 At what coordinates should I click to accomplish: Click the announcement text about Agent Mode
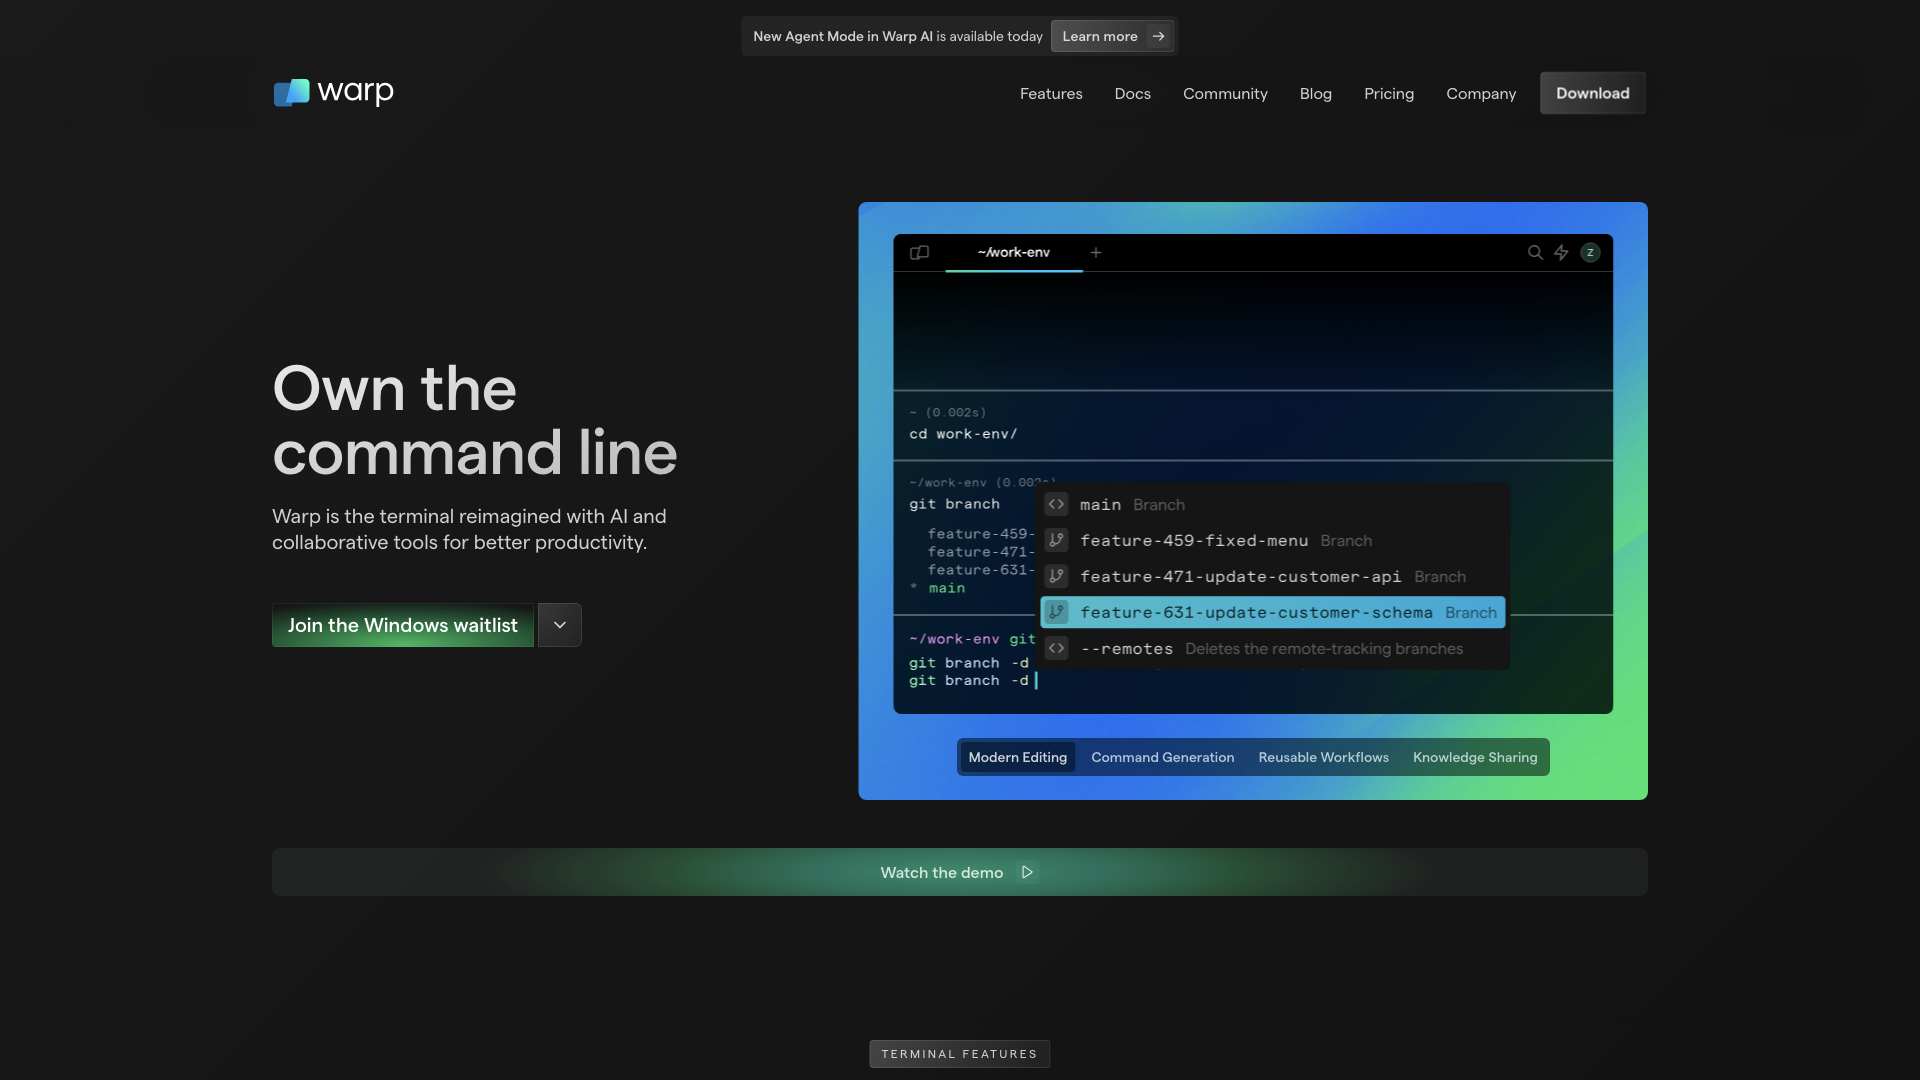click(898, 36)
